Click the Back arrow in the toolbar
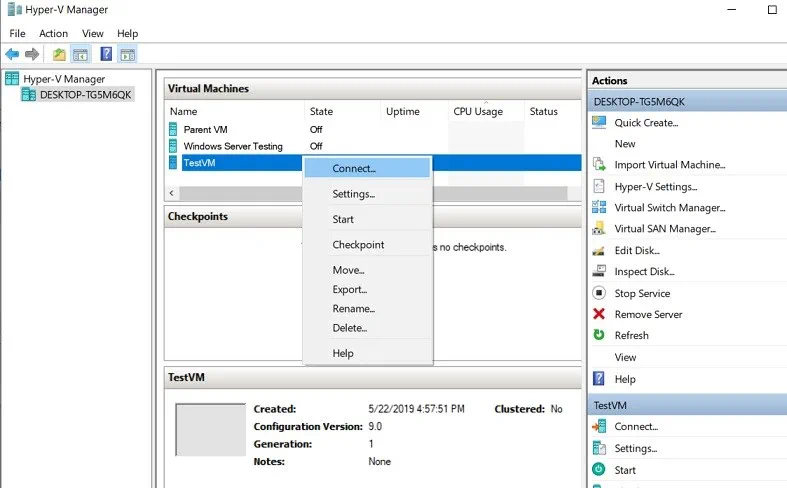This screenshot has height=488, width=787. coord(12,54)
